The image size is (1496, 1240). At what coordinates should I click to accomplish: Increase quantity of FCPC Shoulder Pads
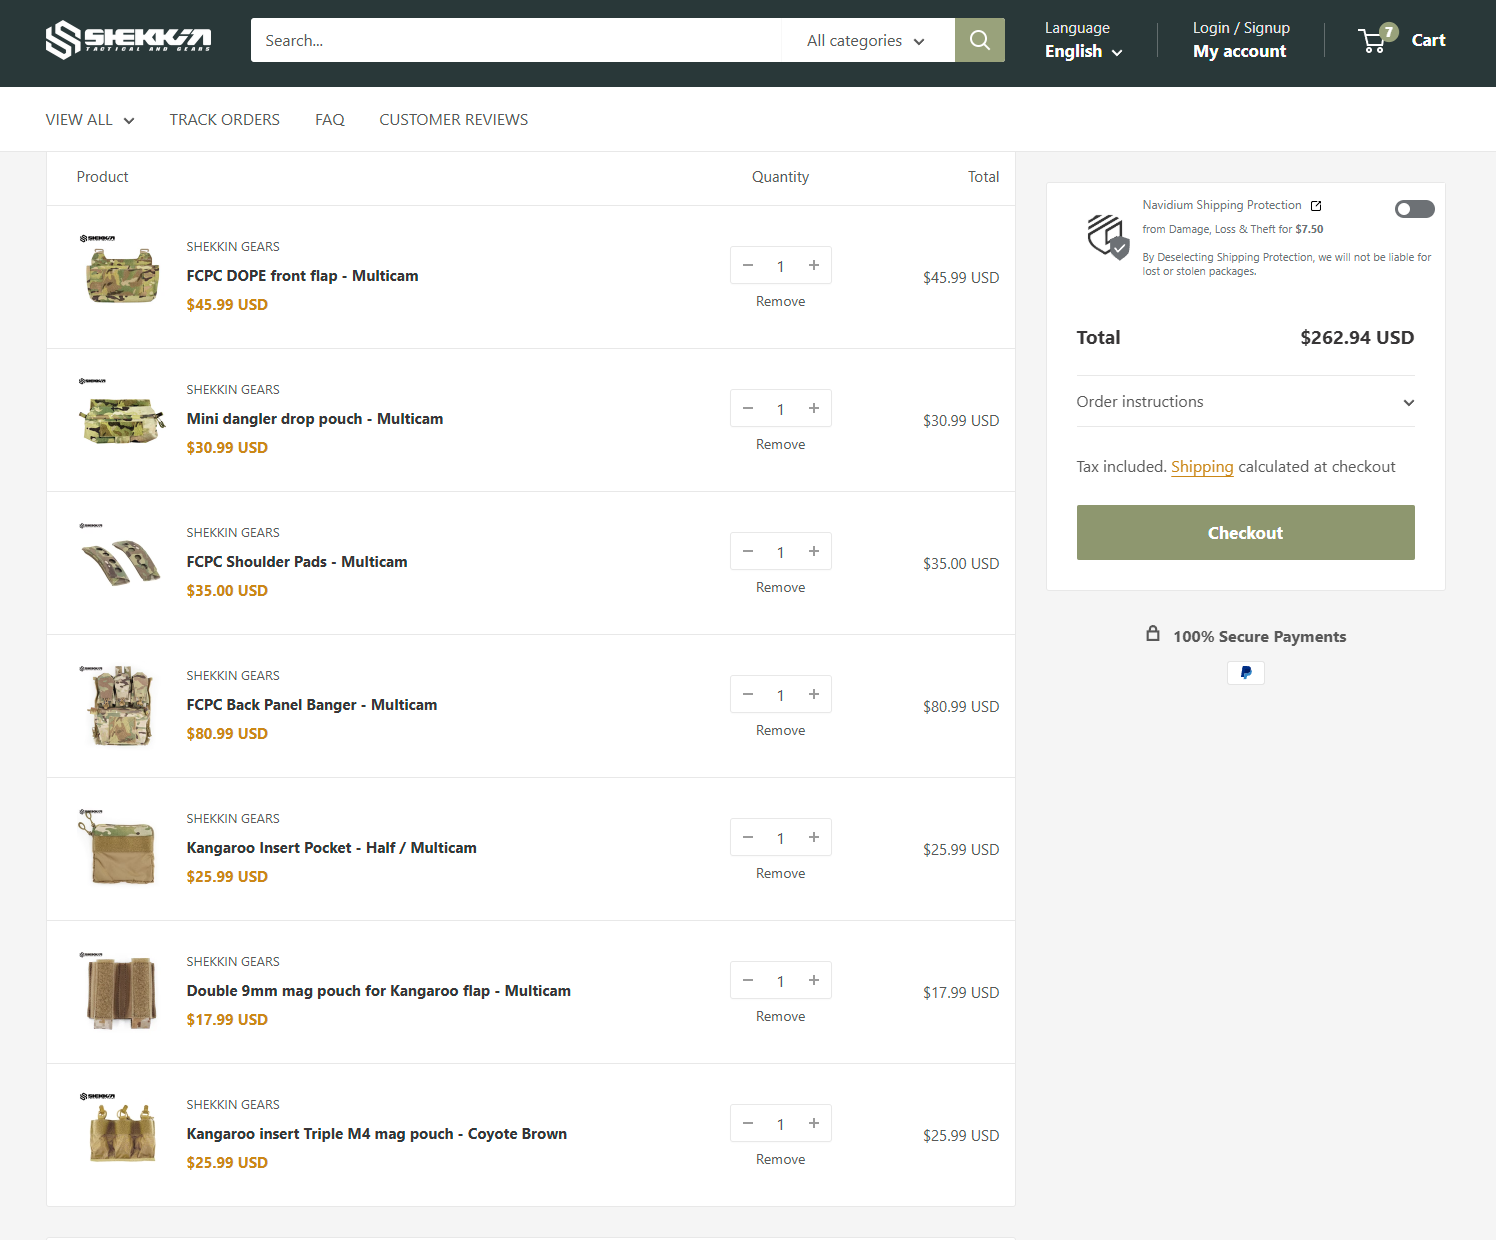tap(814, 551)
